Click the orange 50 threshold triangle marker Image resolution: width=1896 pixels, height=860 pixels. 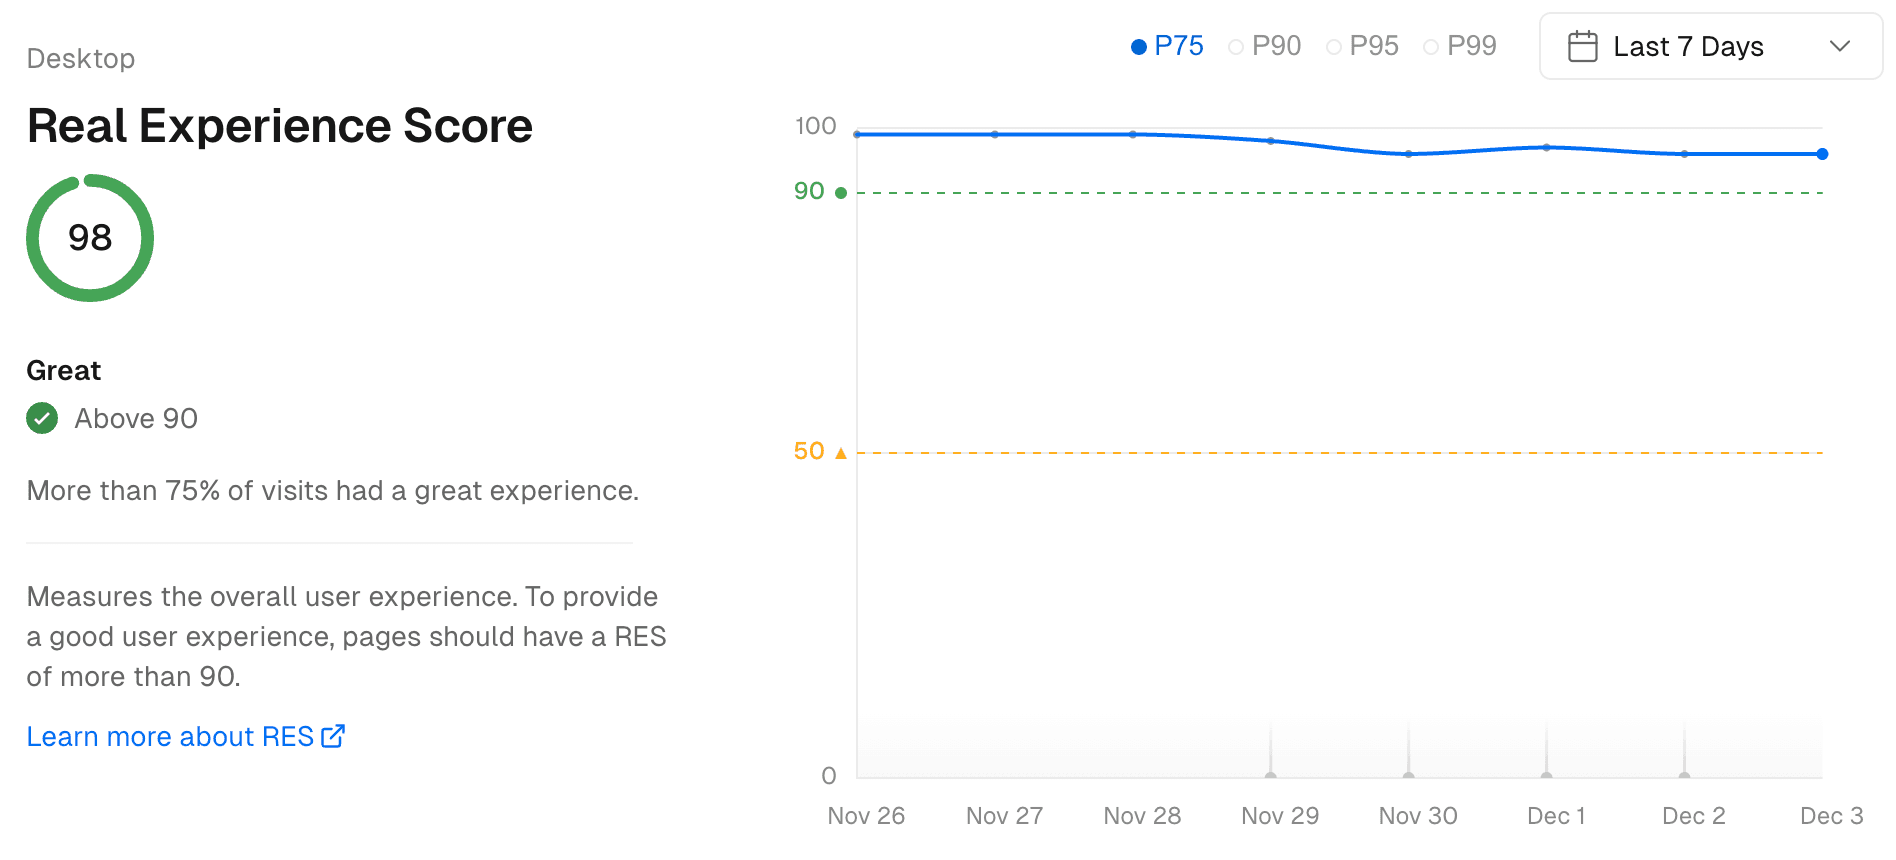[x=841, y=453]
